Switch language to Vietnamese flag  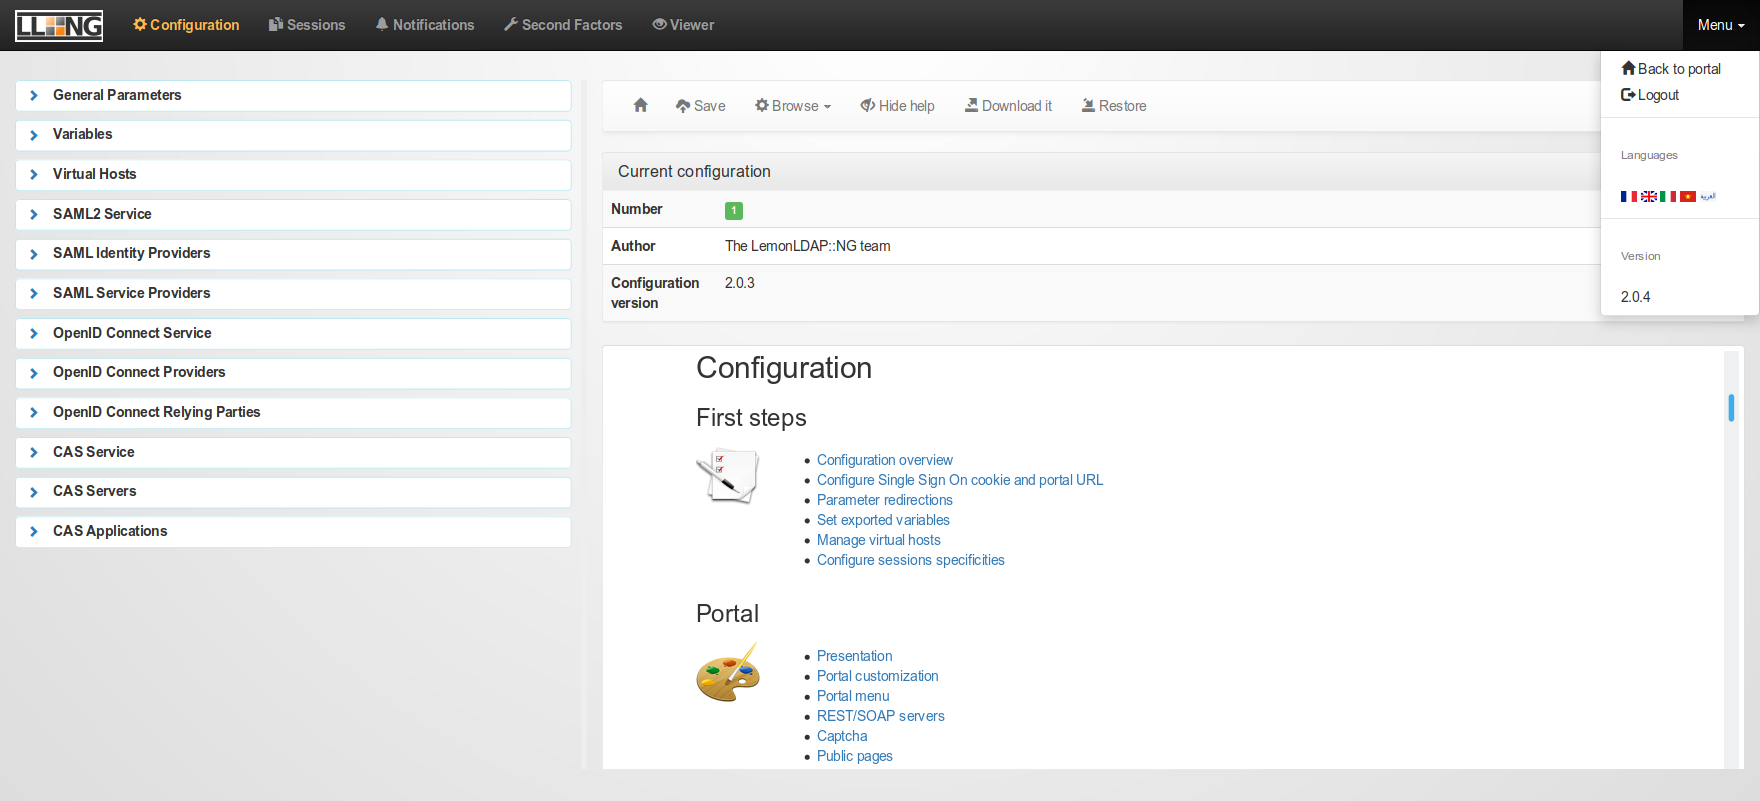(1688, 196)
